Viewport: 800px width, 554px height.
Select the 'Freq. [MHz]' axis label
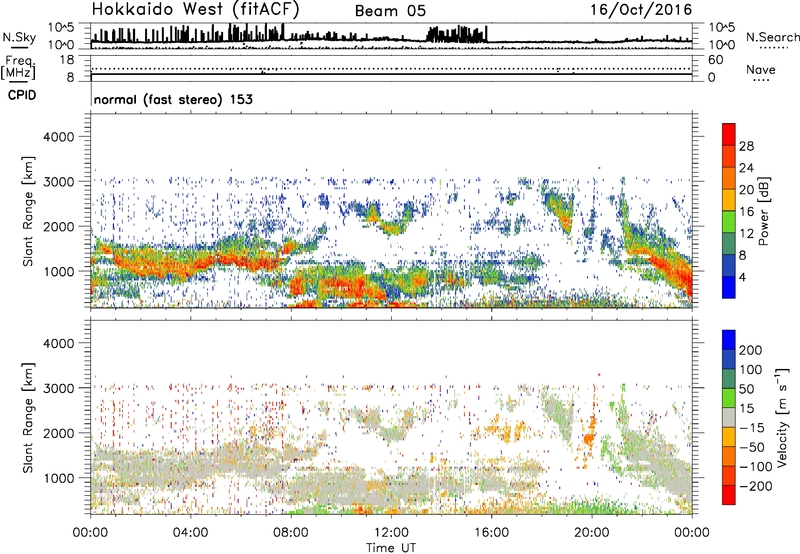pos(19,68)
